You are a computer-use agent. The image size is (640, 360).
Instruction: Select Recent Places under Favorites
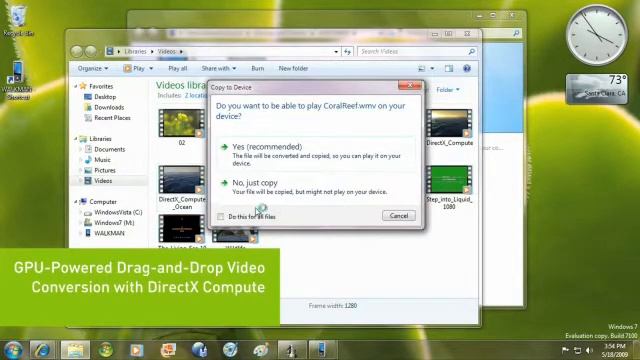[x=108, y=118]
